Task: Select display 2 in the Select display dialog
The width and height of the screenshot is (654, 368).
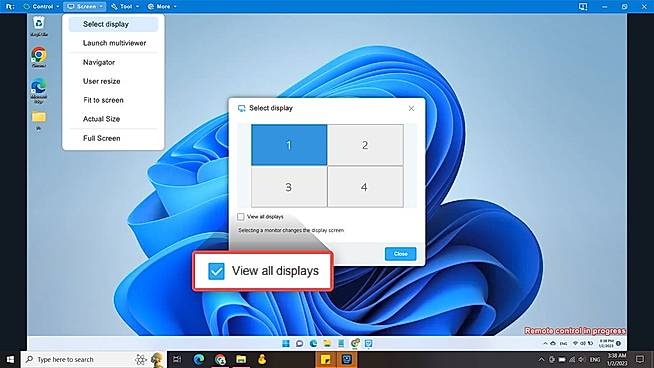Action: click(365, 145)
